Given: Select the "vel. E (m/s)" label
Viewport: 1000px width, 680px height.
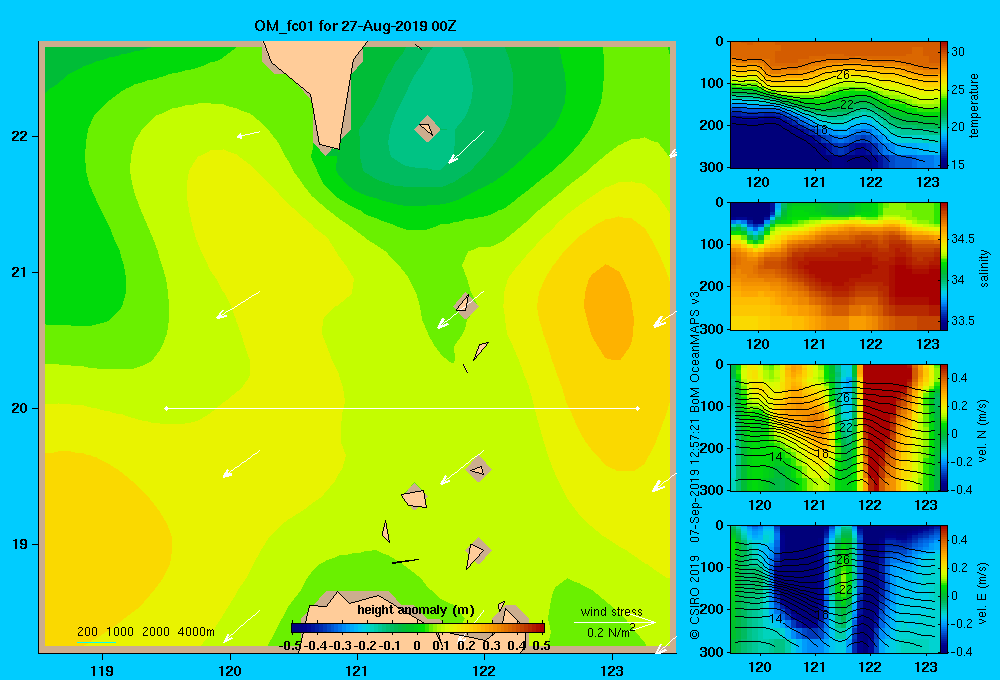Looking at the screenshot, I should [x=983, y=593].
